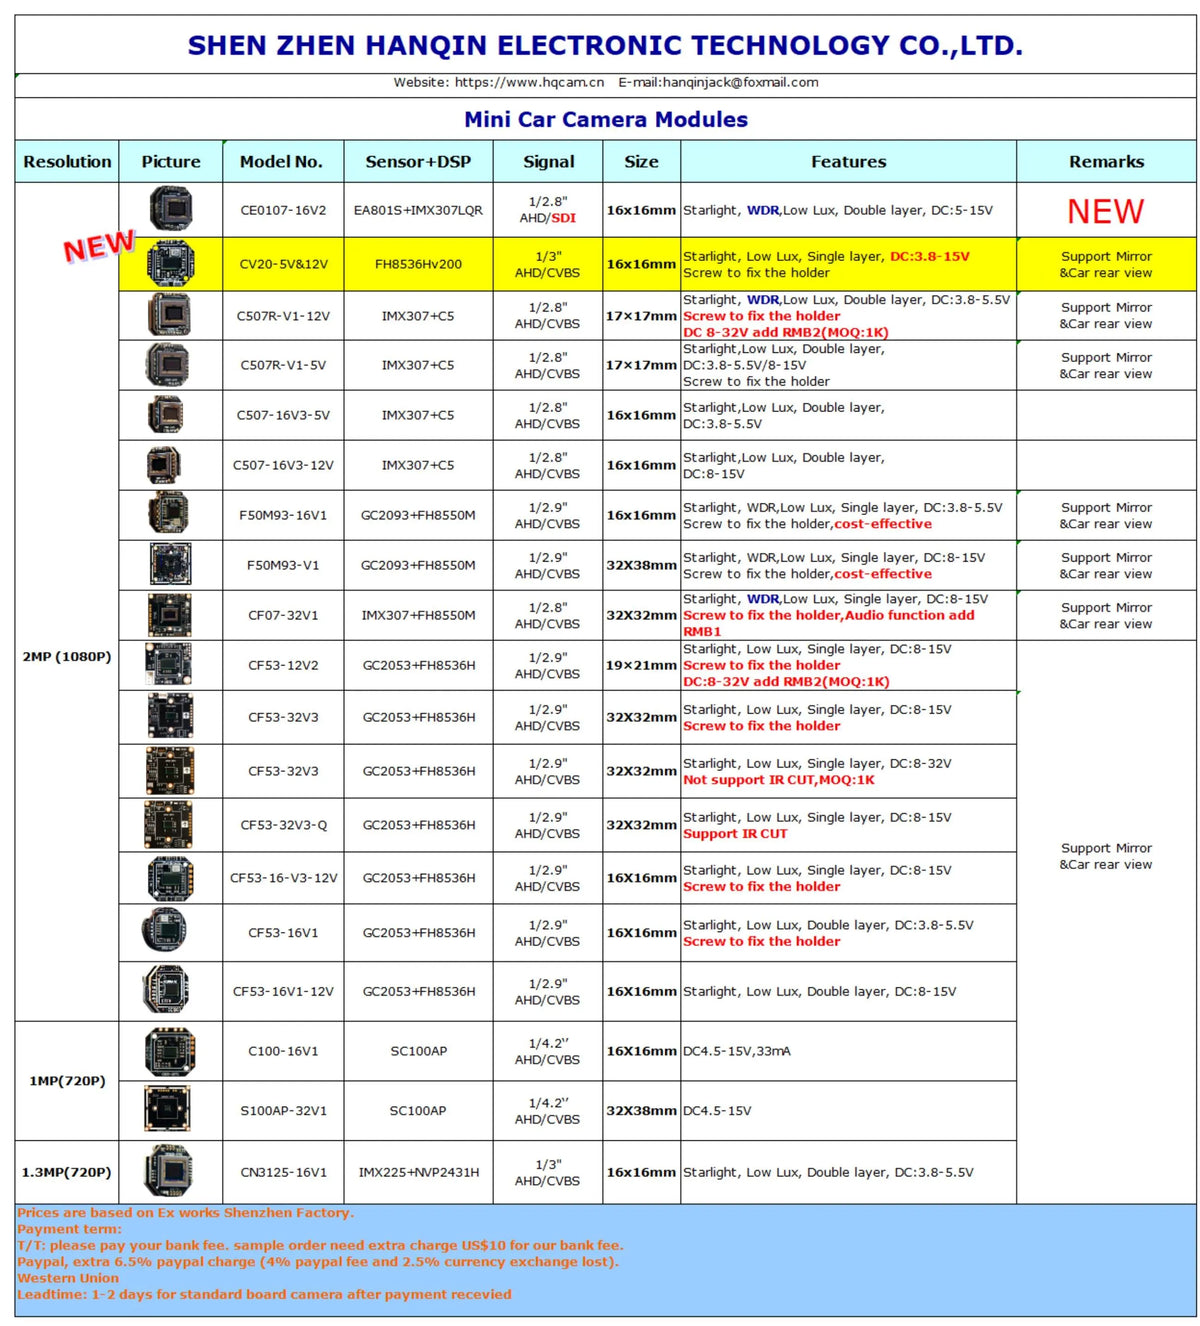The width and height of the screenshot is (1200, 1326).
Task: Open the C507R-V1-5V module picture
Action: [x=167, y=365]
